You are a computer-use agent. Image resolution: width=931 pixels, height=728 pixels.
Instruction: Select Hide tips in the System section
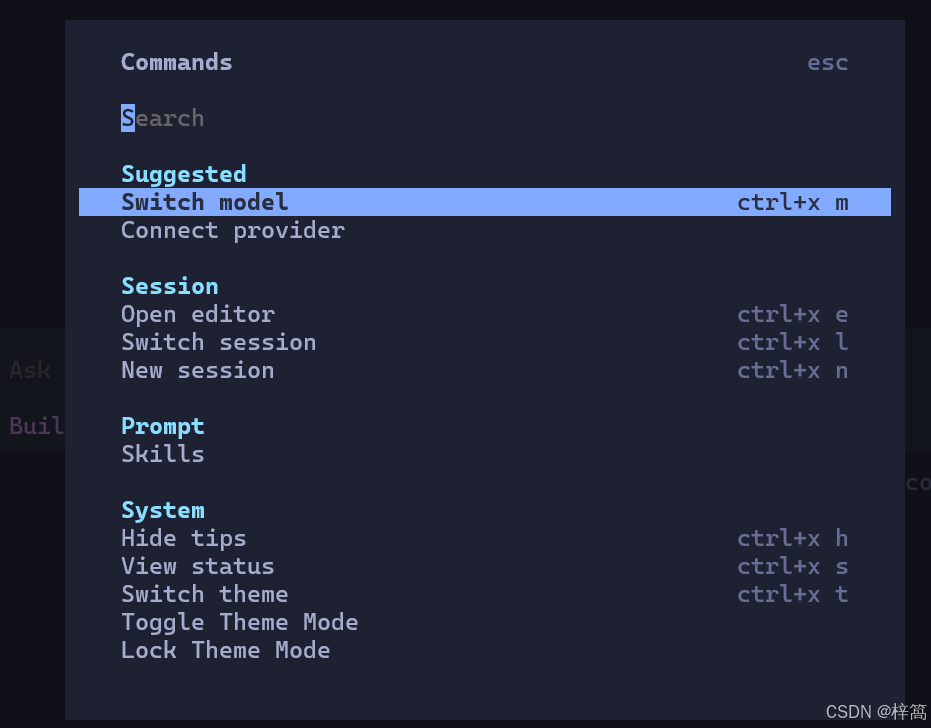(484, 539)
